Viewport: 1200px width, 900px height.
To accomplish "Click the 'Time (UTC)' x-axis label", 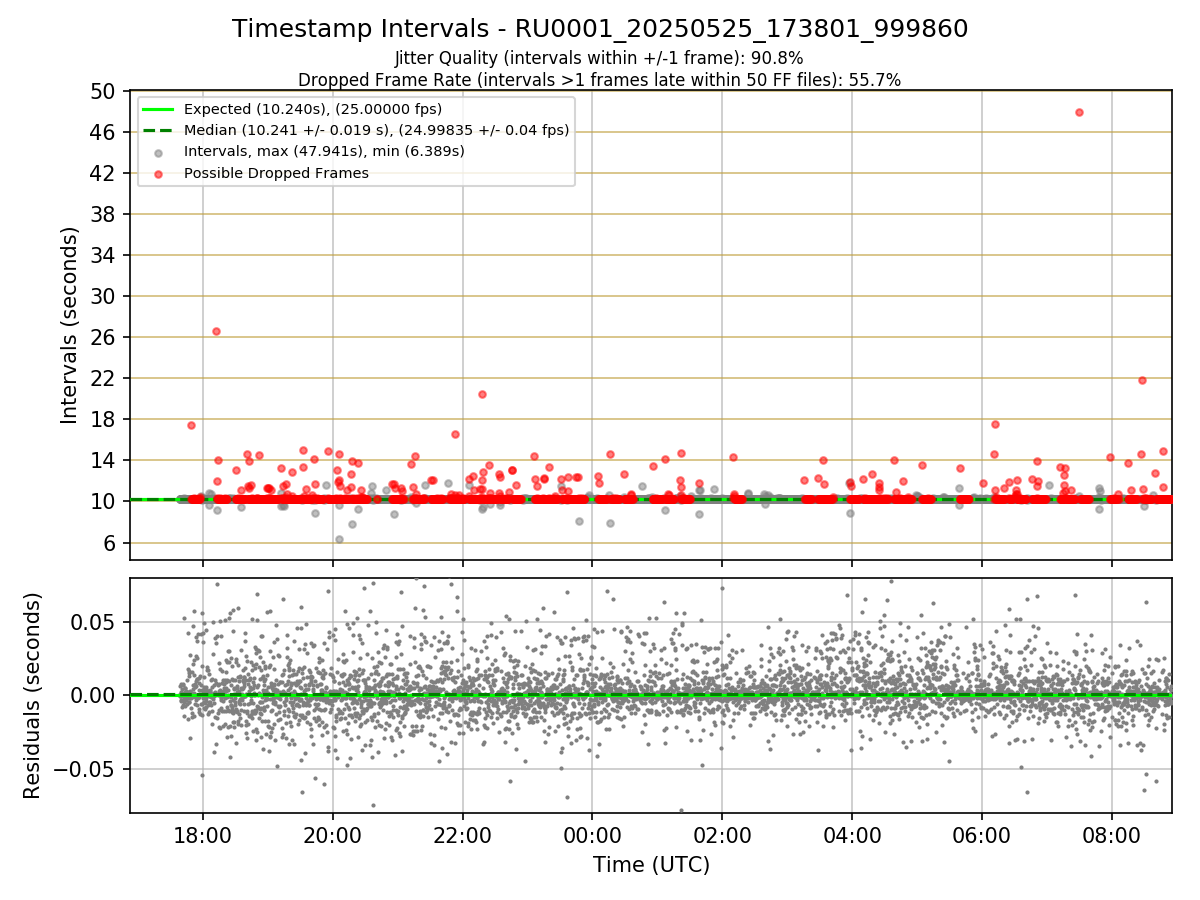I will (x=651, y=864).
